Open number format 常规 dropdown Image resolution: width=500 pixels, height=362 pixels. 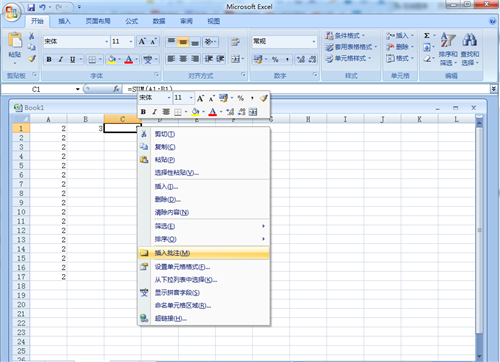[314, 42]
